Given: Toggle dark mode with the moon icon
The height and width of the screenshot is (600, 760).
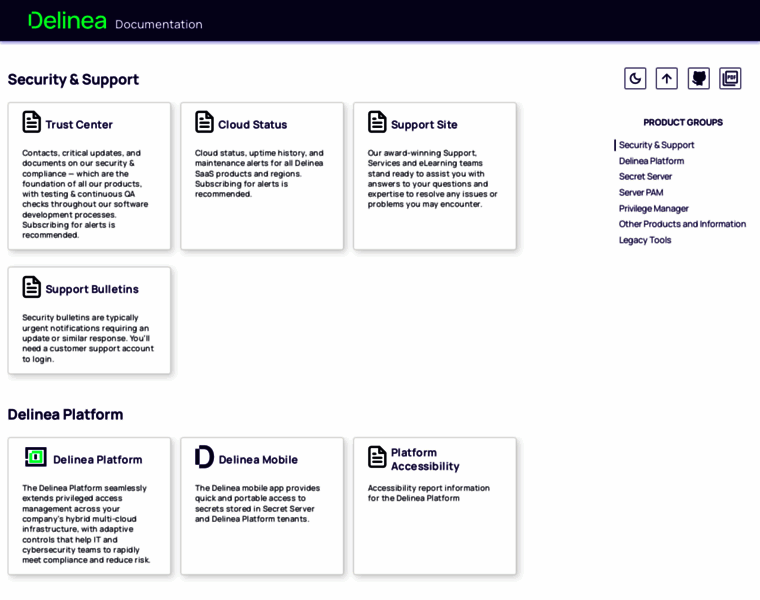Looking at the screenshot, I should pos(635,79).
